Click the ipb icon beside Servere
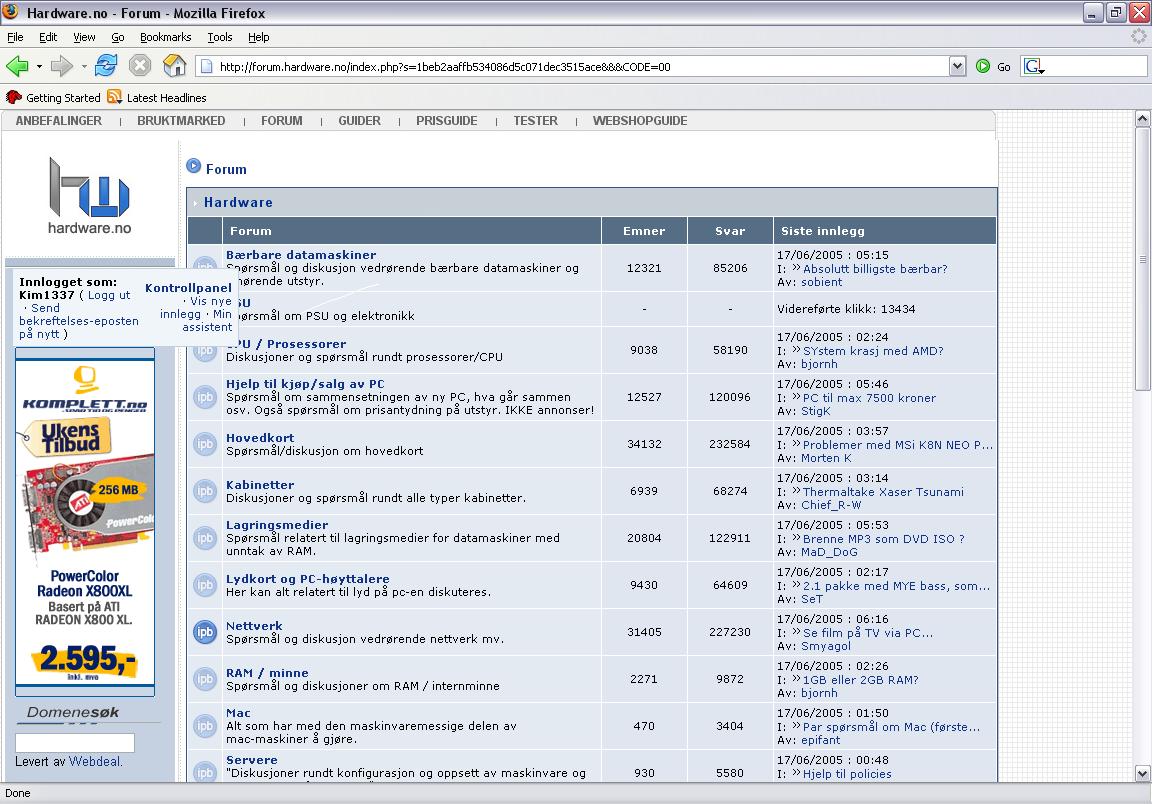The height and width of the screenshot is (804, 1155). 205,772
